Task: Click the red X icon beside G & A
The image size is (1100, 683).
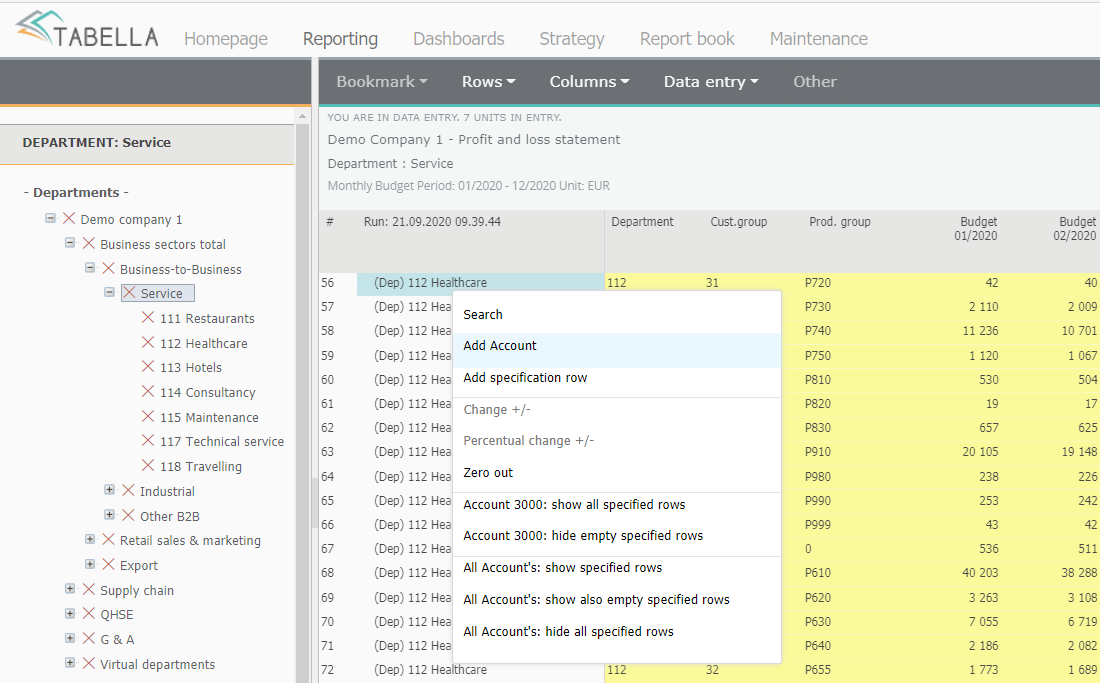Action: point(88,638)
